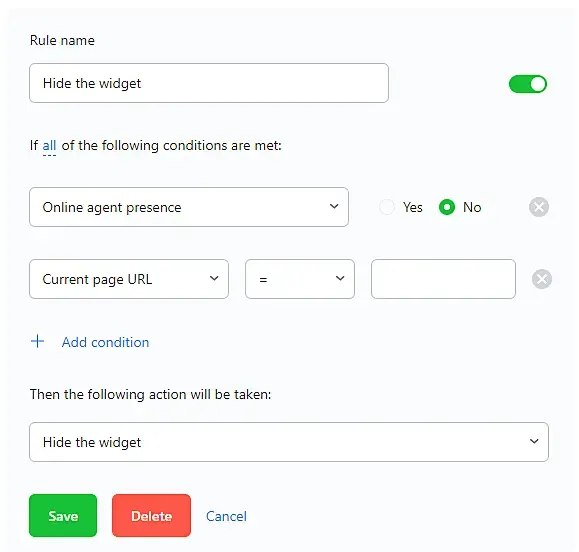Image resolution: width=579 pixels, height=552 pixels.
Task: Click the chevron in the Online agent presence box
Action: [x=334, y=206]
